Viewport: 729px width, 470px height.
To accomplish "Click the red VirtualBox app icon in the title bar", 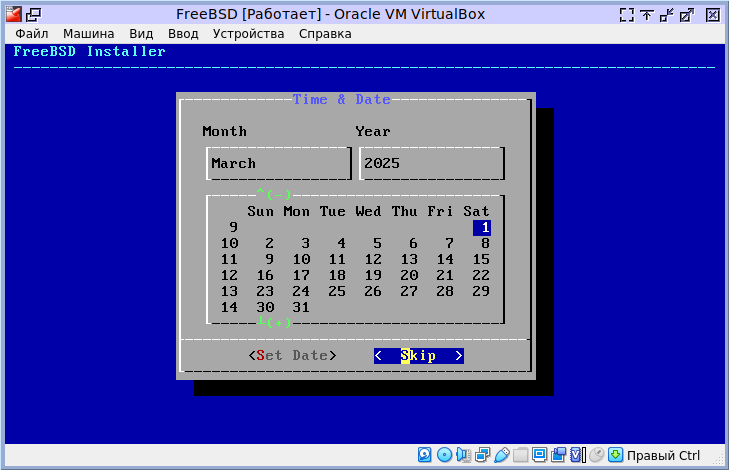I will tap(14, 14).
